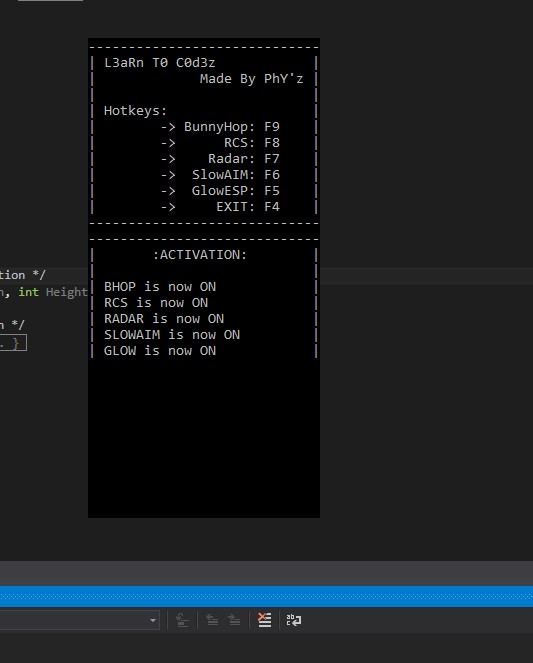Viewport: 533px width, 663px height.
Task: Click console line RCS is now ON
Action: point(156,303)
